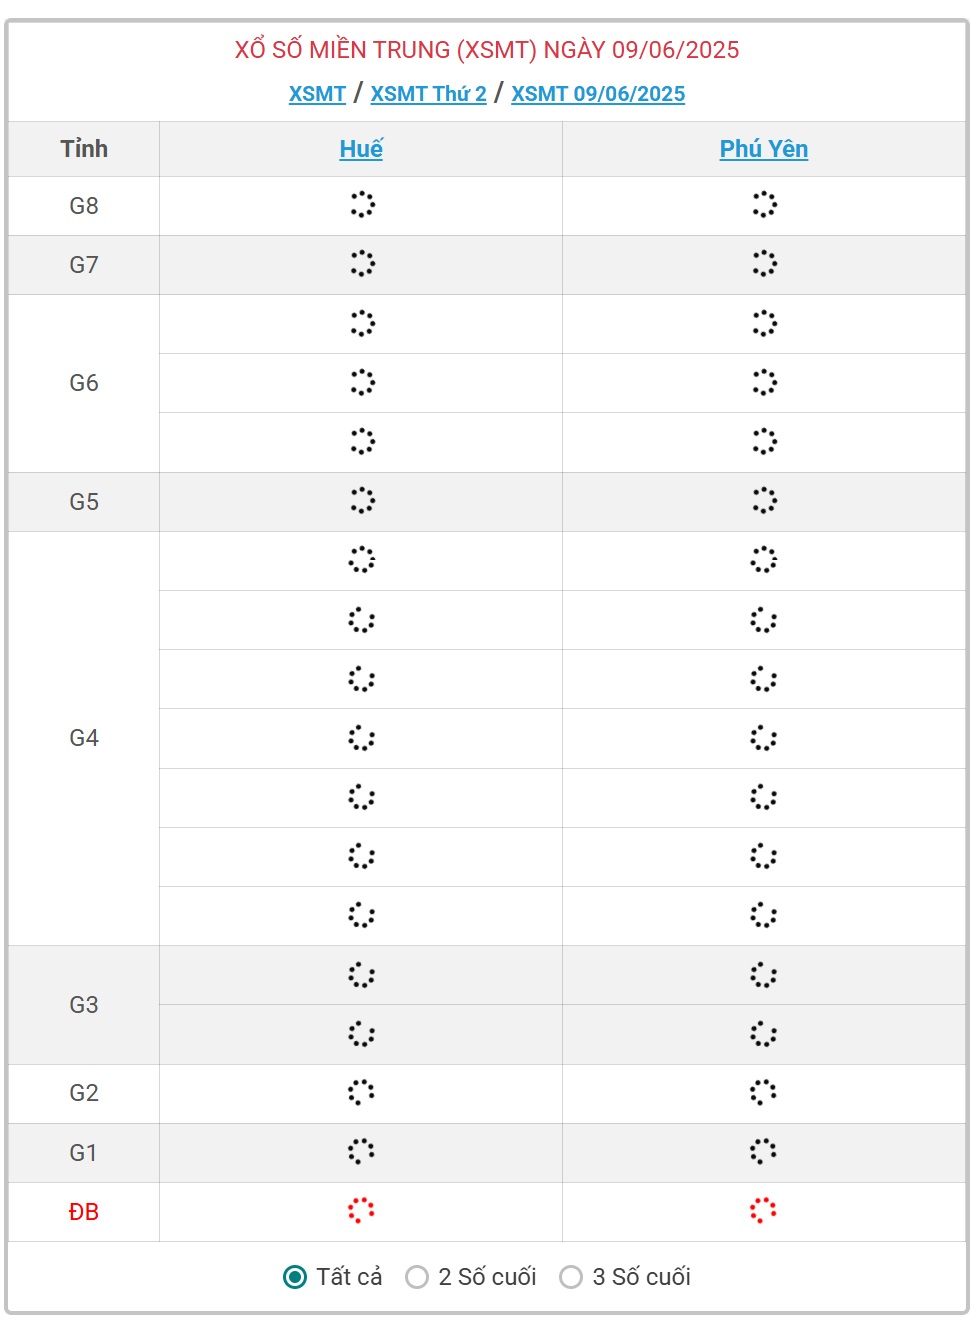Click the Huế G5 loading spinner
970x1328 pixels.
pyautogui.click(x=362, y=500)
